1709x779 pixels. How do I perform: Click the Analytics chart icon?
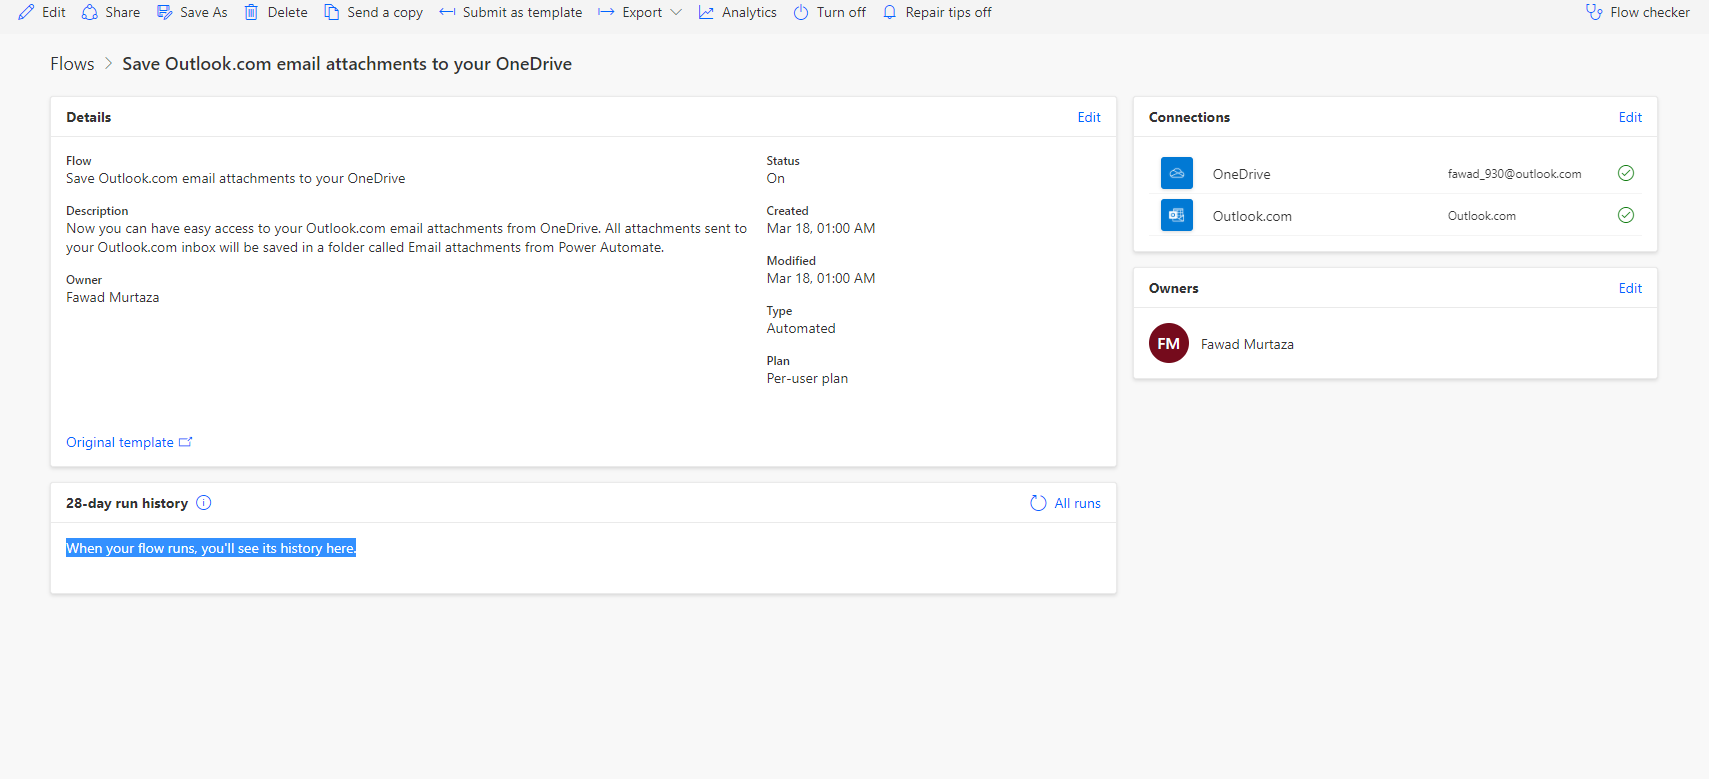706,12
